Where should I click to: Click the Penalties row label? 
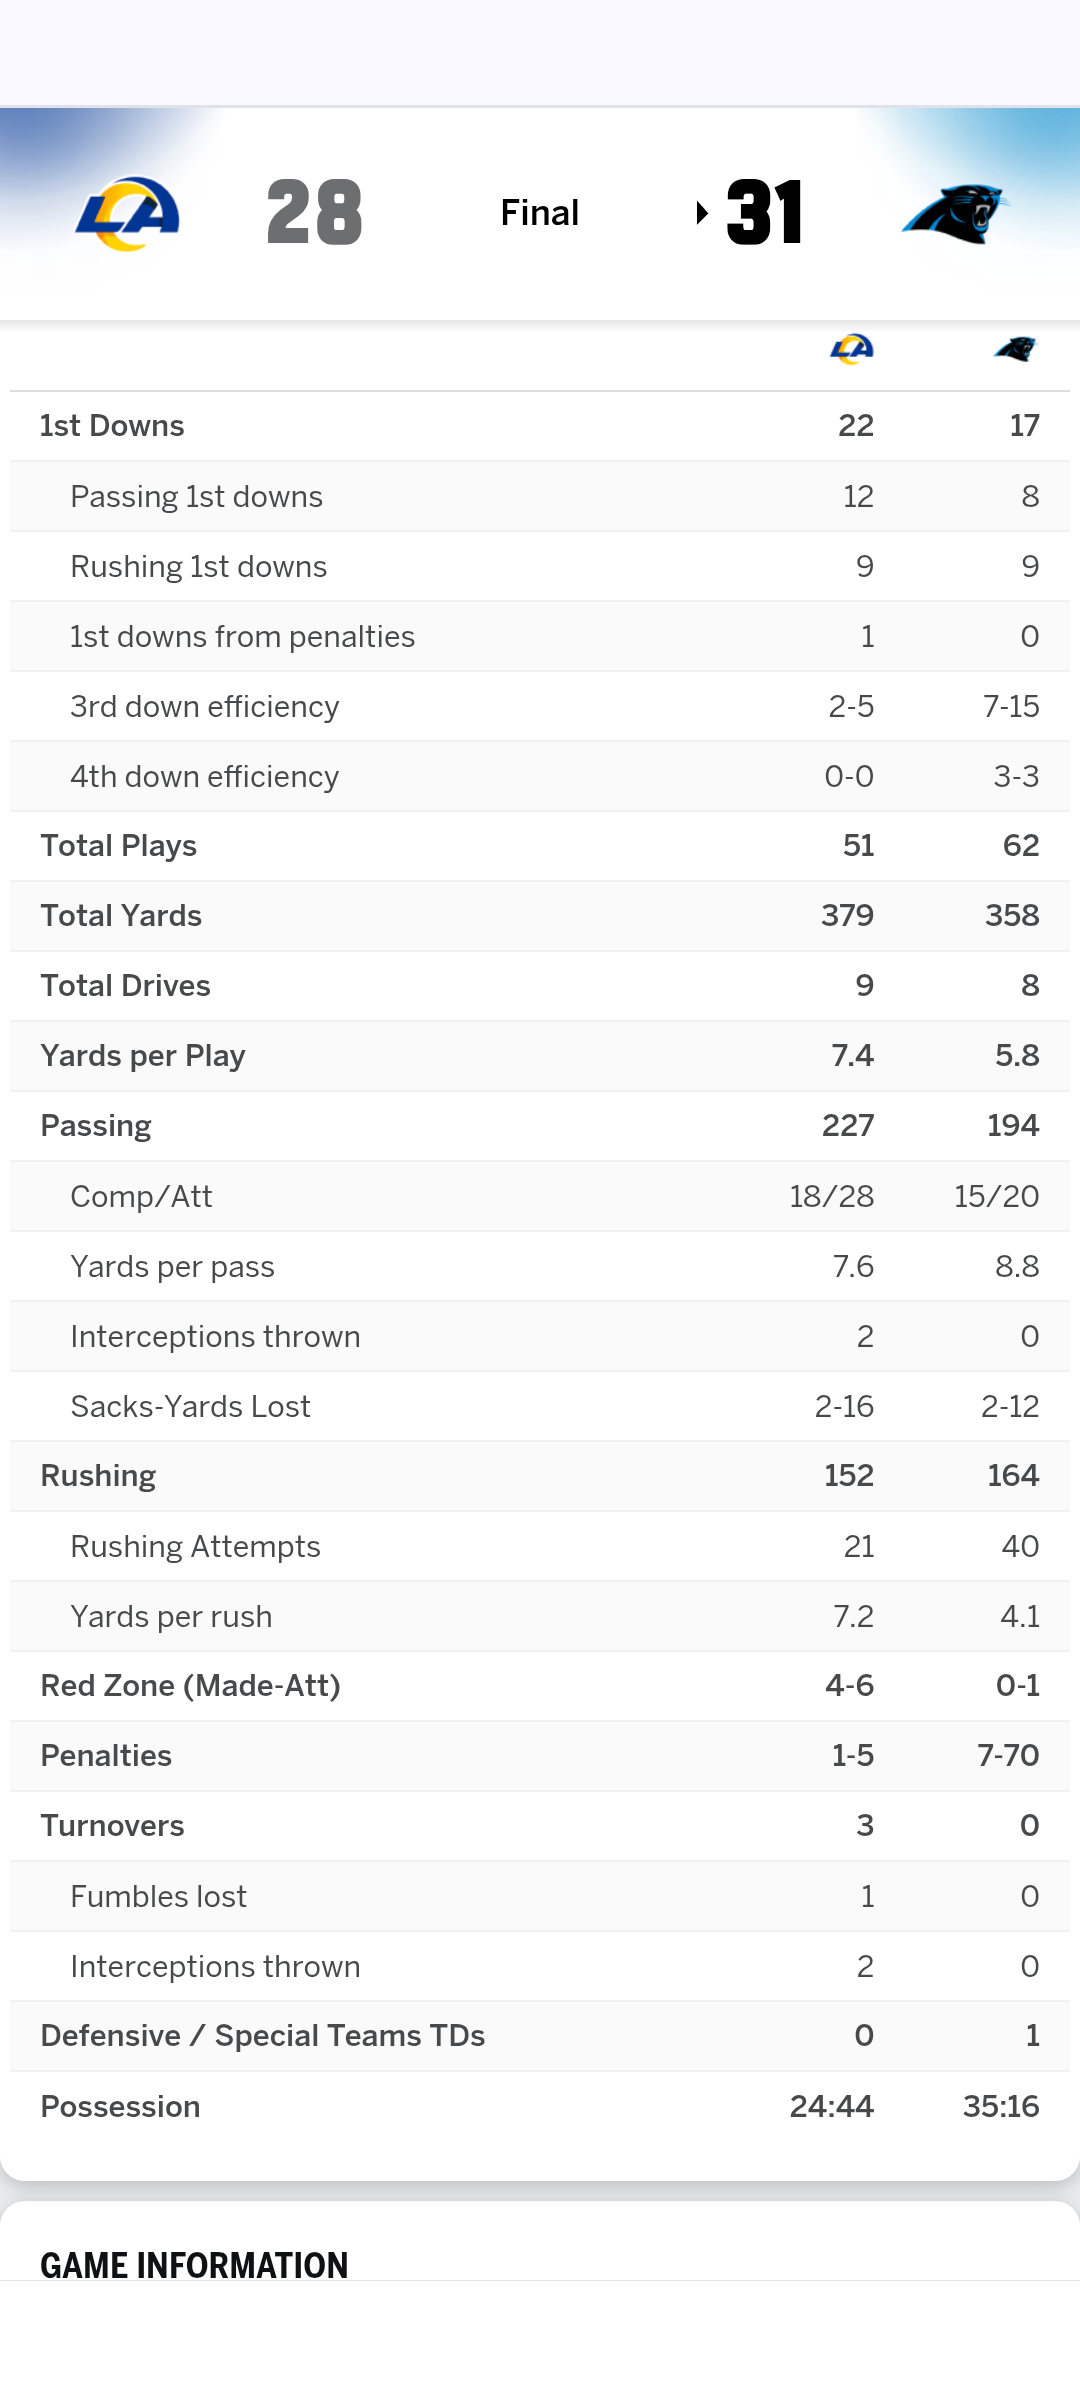click(x=106, y=1756)
